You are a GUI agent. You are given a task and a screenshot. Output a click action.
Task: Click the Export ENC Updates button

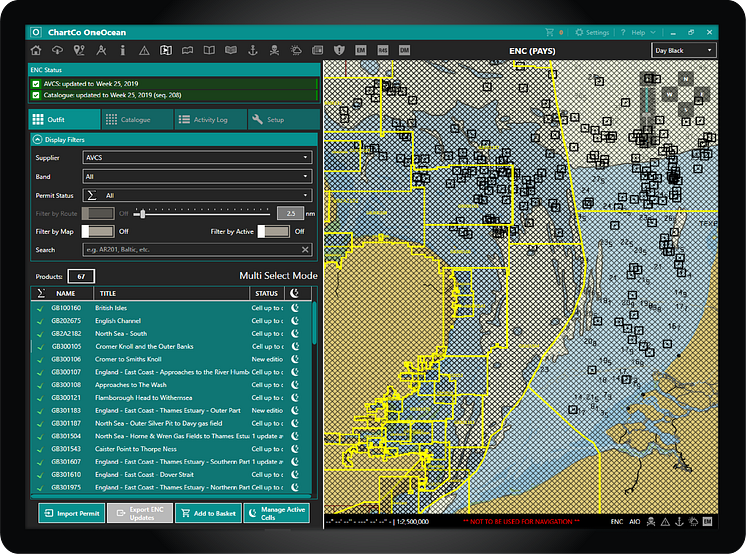pyautogui.click(x=140, y=513)
